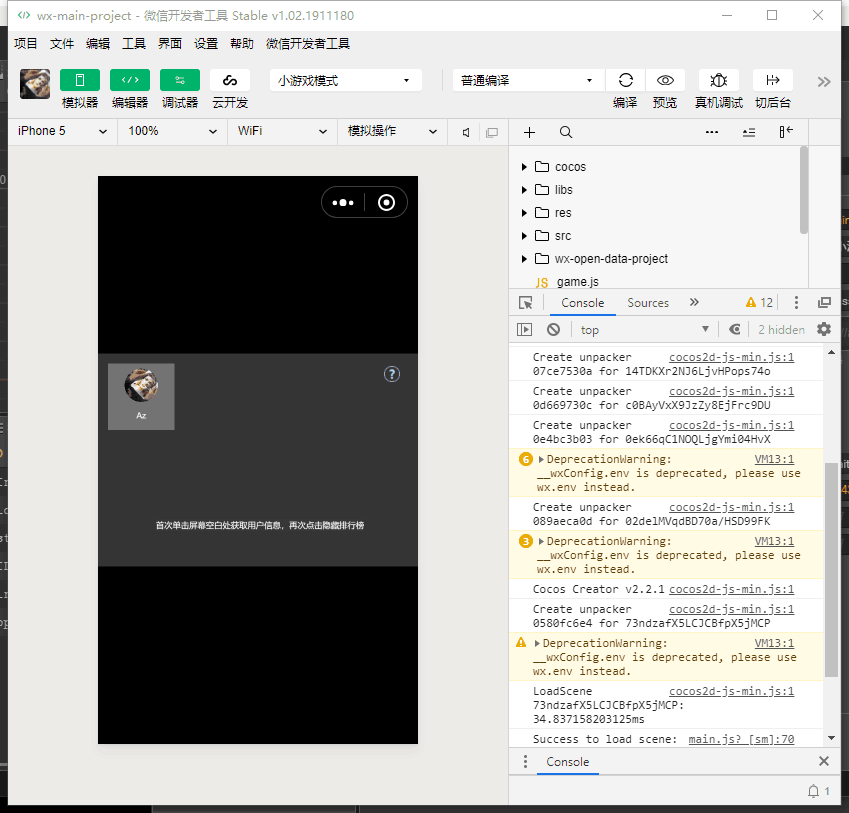The width and height of the screenshot is (849, 813).
Task: Open 文件 menu
Action: [x=61, y=43]
